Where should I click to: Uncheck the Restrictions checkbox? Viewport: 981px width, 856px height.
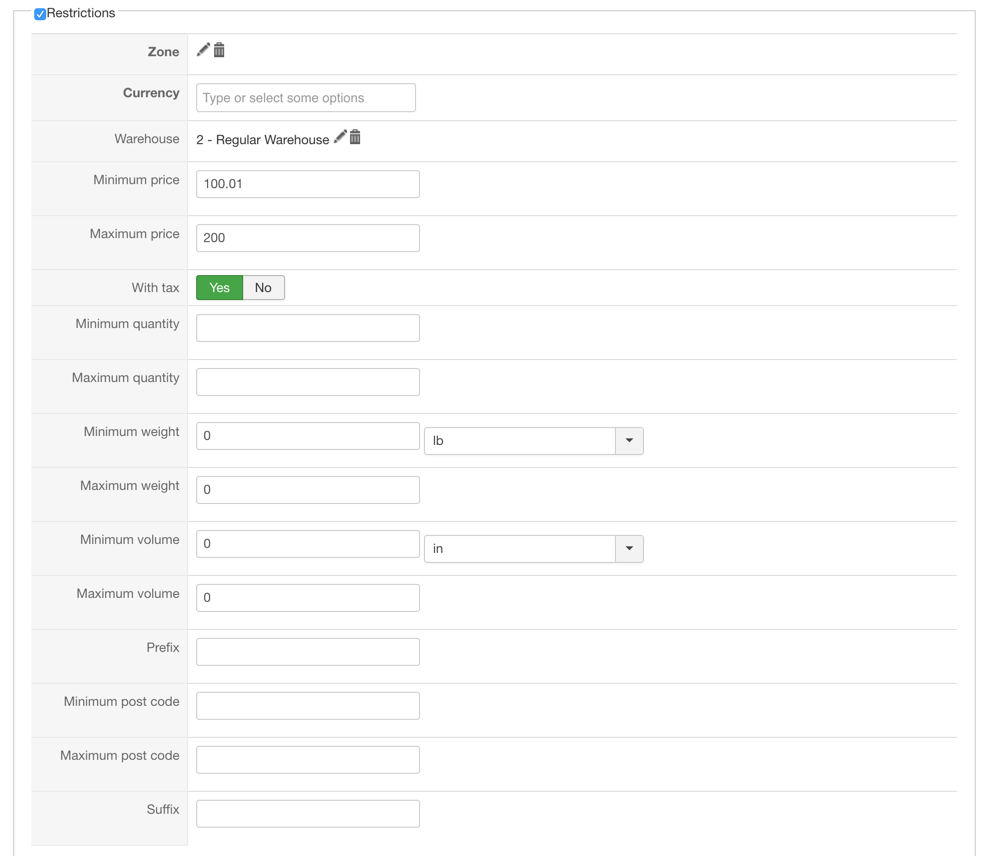click(40, 14)
